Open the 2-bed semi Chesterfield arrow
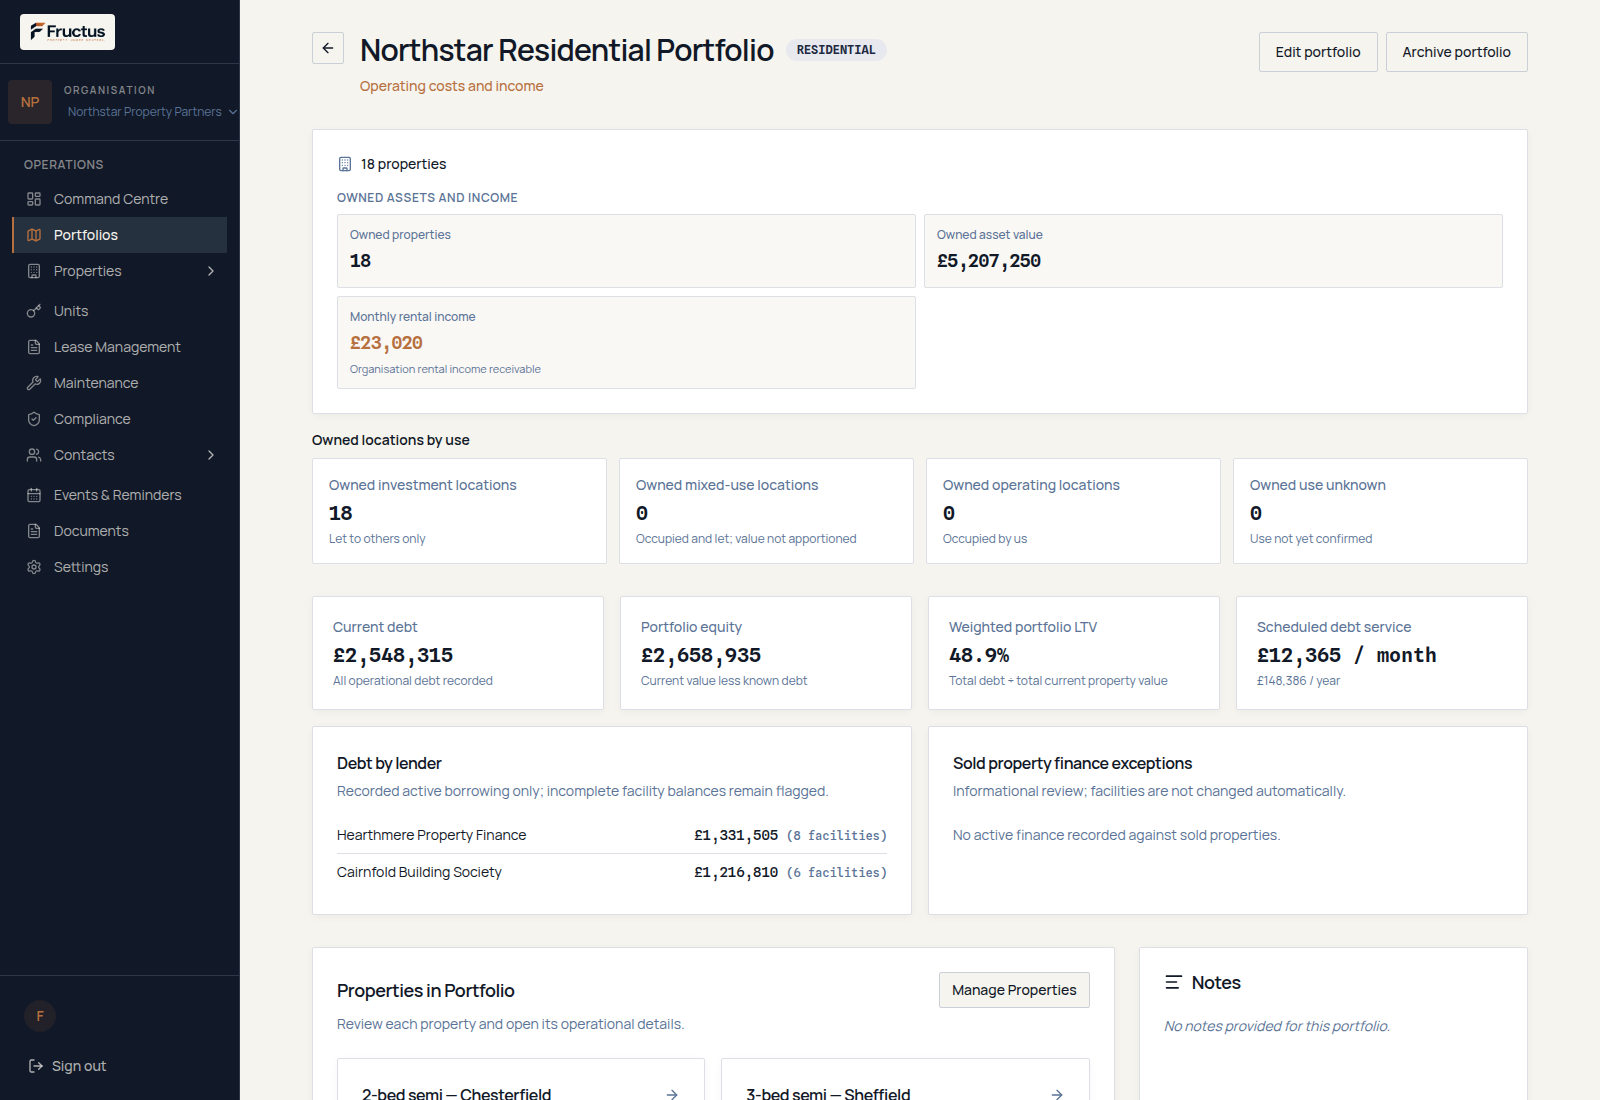The height and width of the screenshot is (1100, 1600). (x=672, y=1094)
